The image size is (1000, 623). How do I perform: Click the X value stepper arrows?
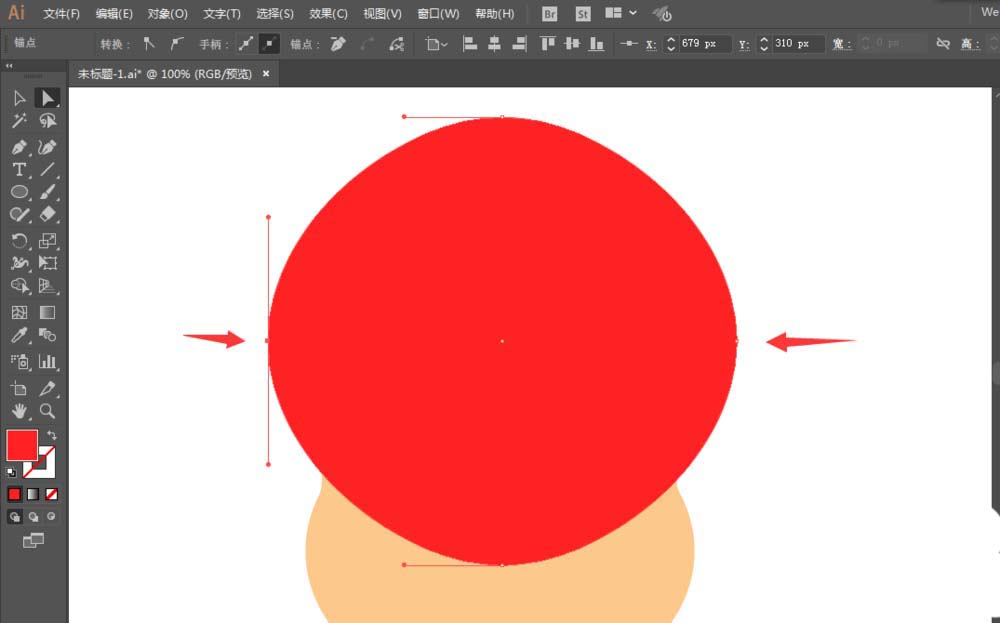tap(670, 43)
